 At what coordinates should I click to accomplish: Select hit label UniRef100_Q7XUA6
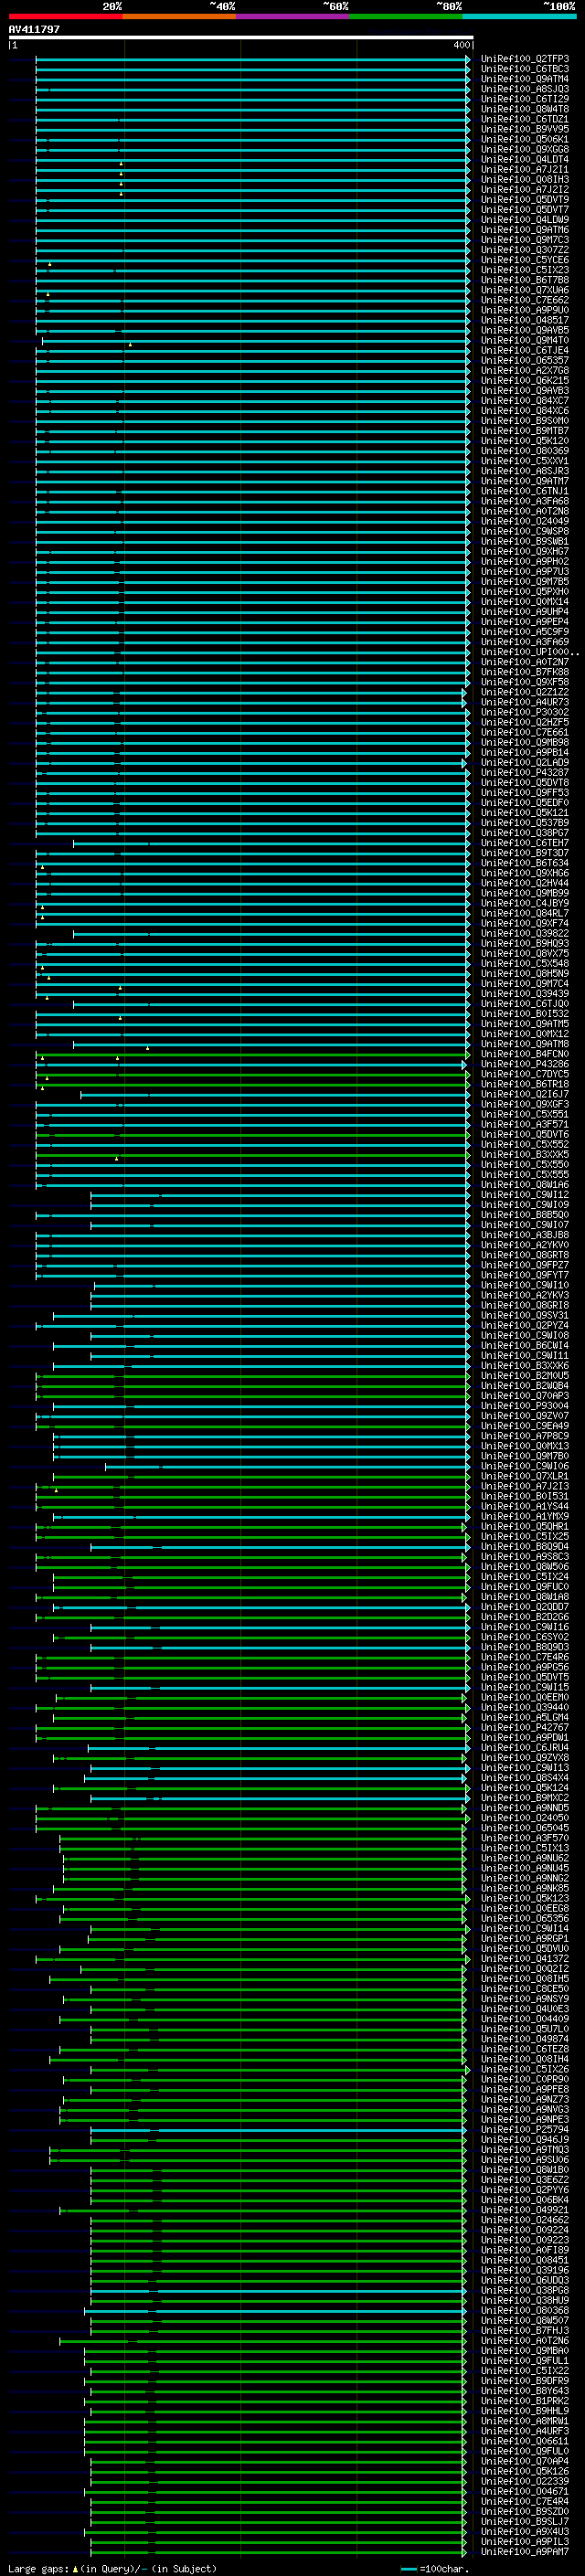[x=525, y=290]
